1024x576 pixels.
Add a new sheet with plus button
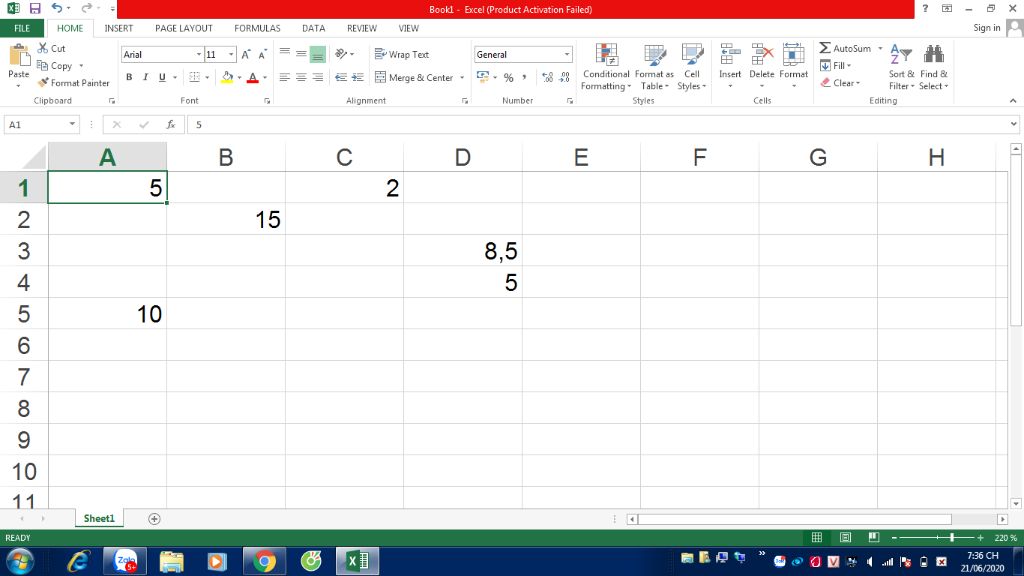(x=154, y=519)
